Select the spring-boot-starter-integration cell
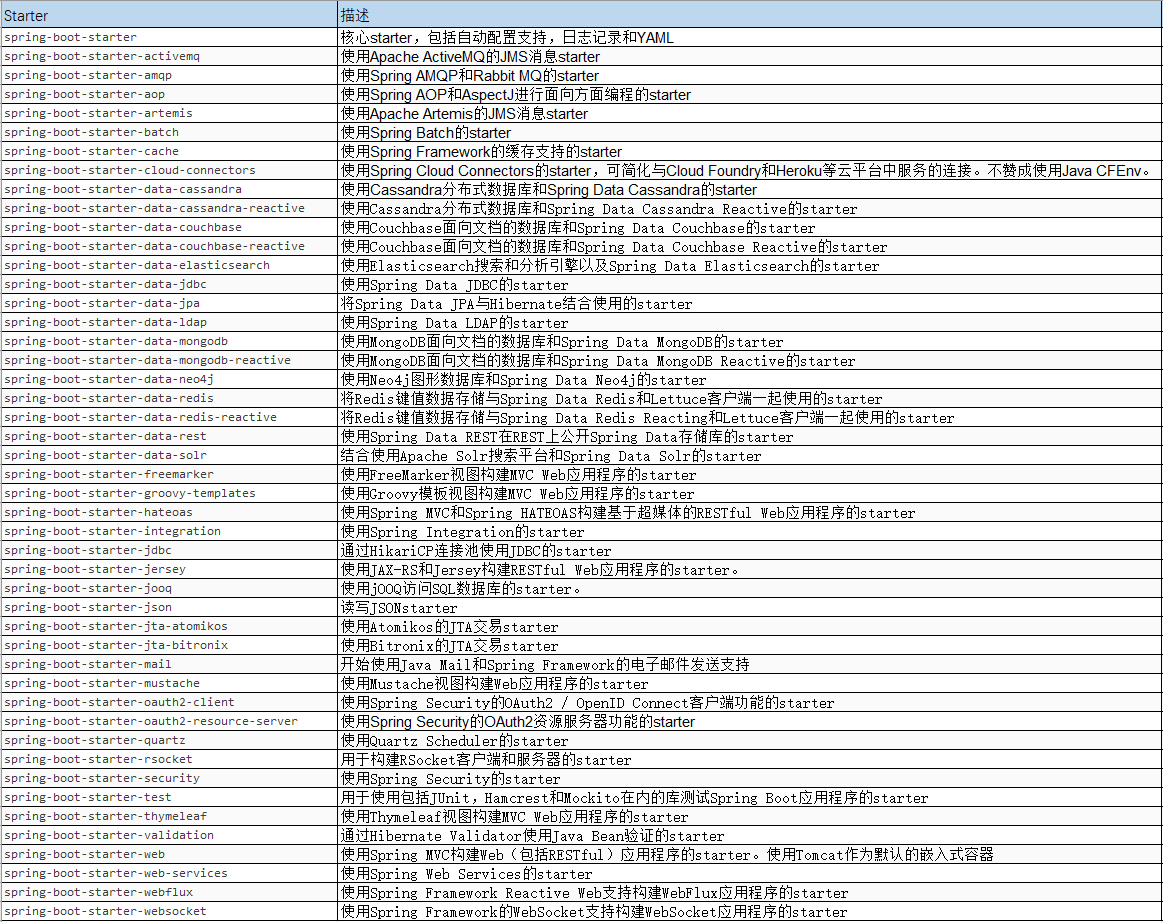 (x=169, y=532)
